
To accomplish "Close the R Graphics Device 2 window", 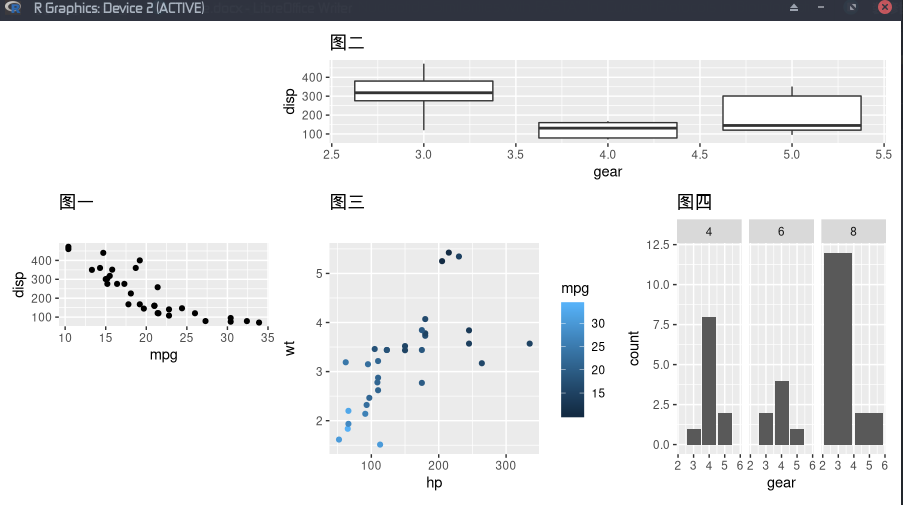I will (x=885, y=7).
